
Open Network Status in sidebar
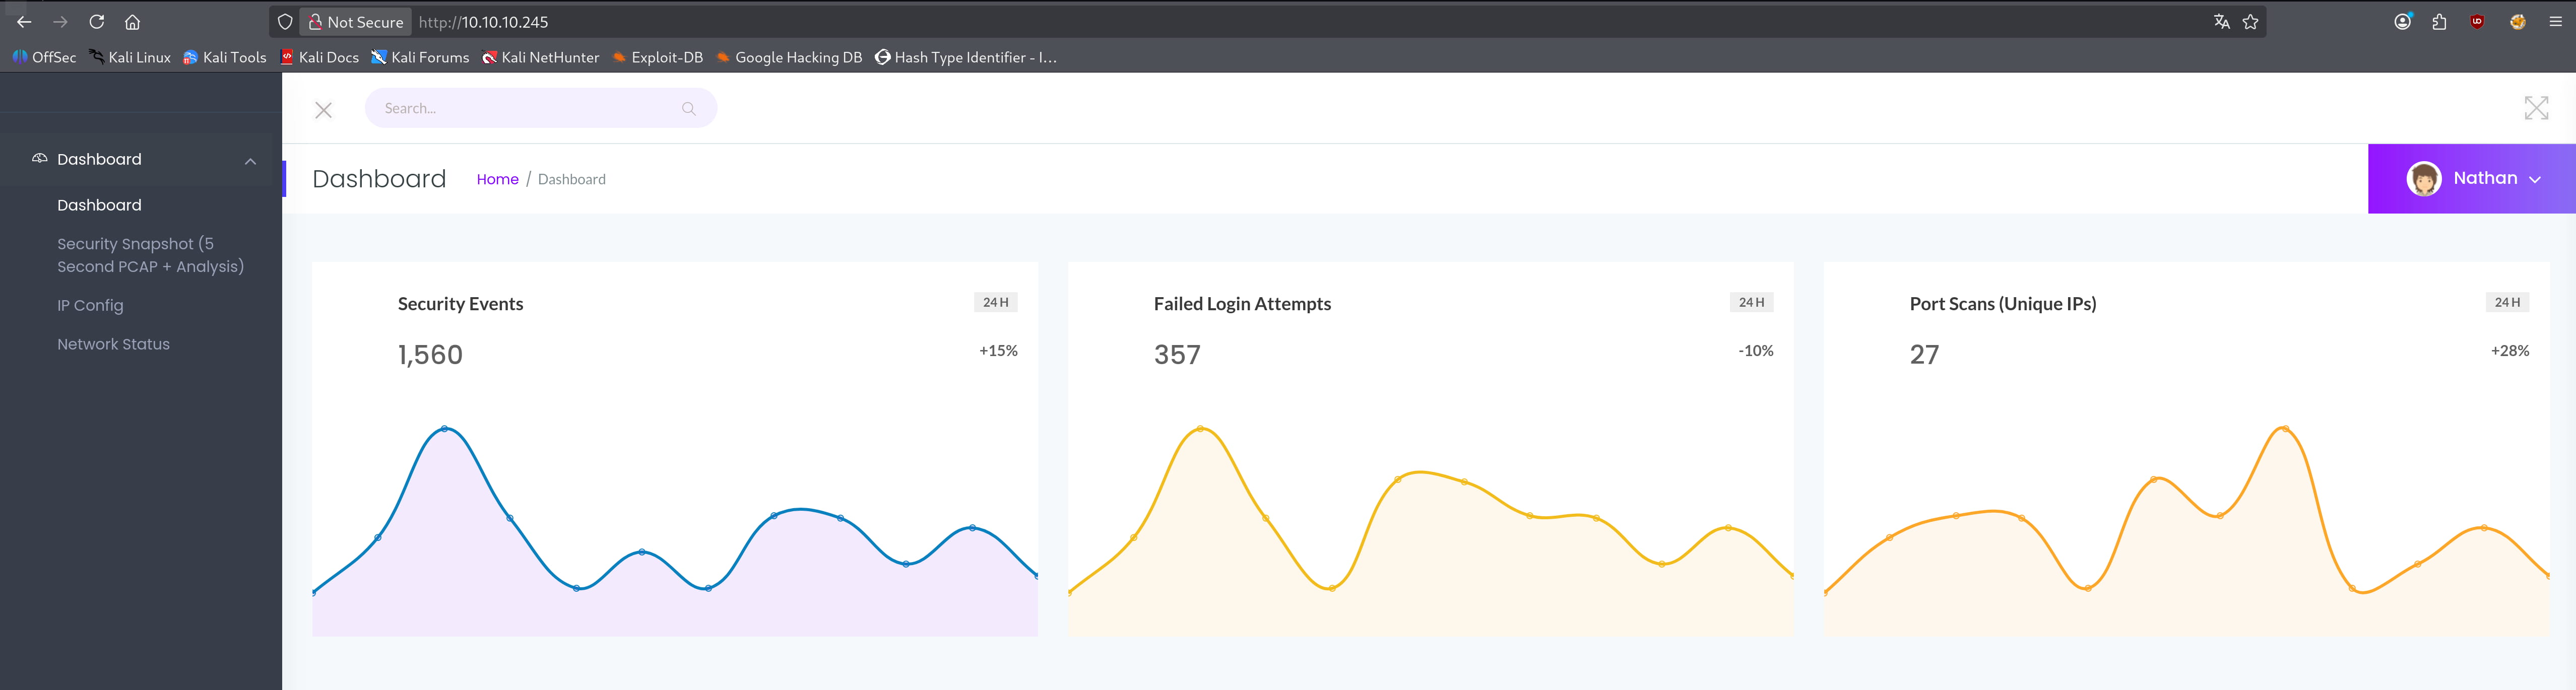[113, 344]
